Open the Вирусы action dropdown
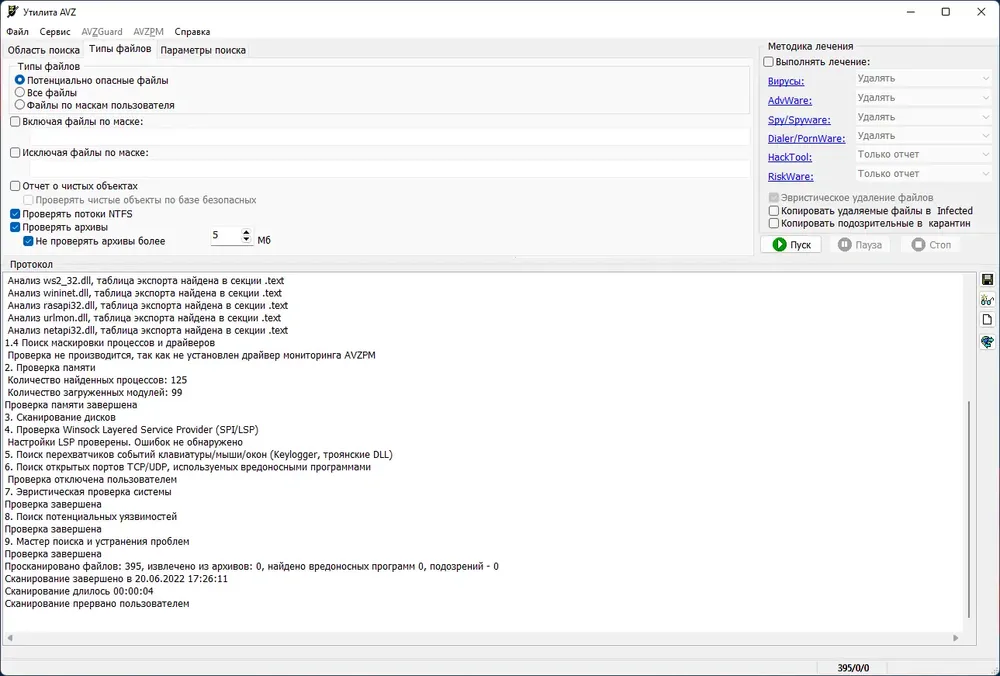The height and width of the screenshot is (676, 1000). click(x=923, y=78)
